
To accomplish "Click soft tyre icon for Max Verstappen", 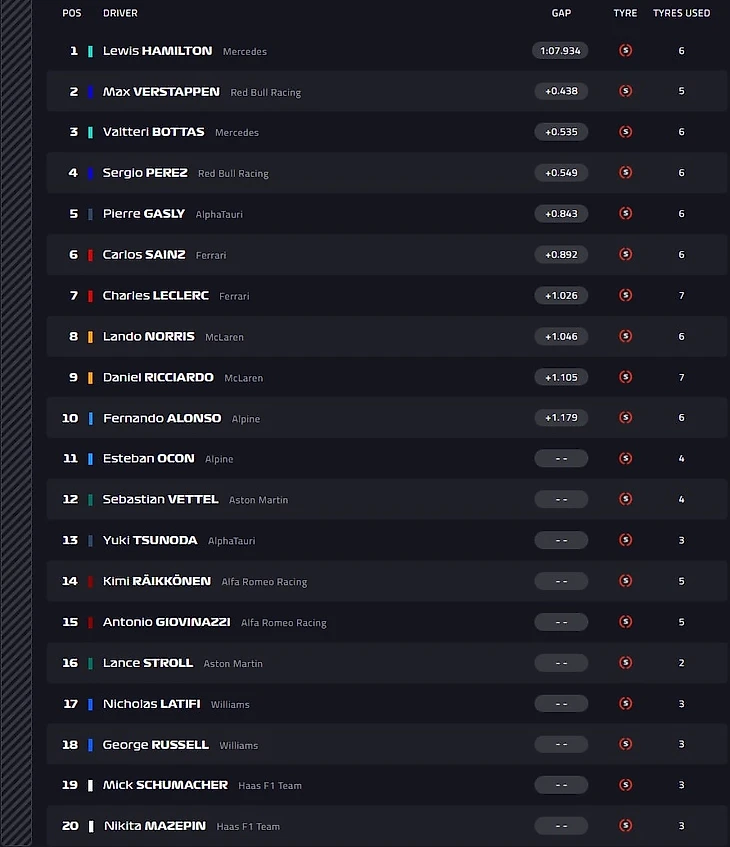I will 625,91.
